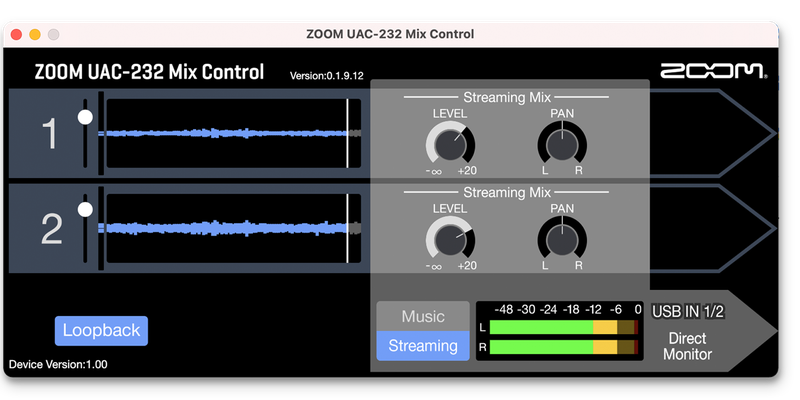The width and height of the screenshot is (800, 400).
Task: Switch to Music mix mode
Action: pos(422,316)
